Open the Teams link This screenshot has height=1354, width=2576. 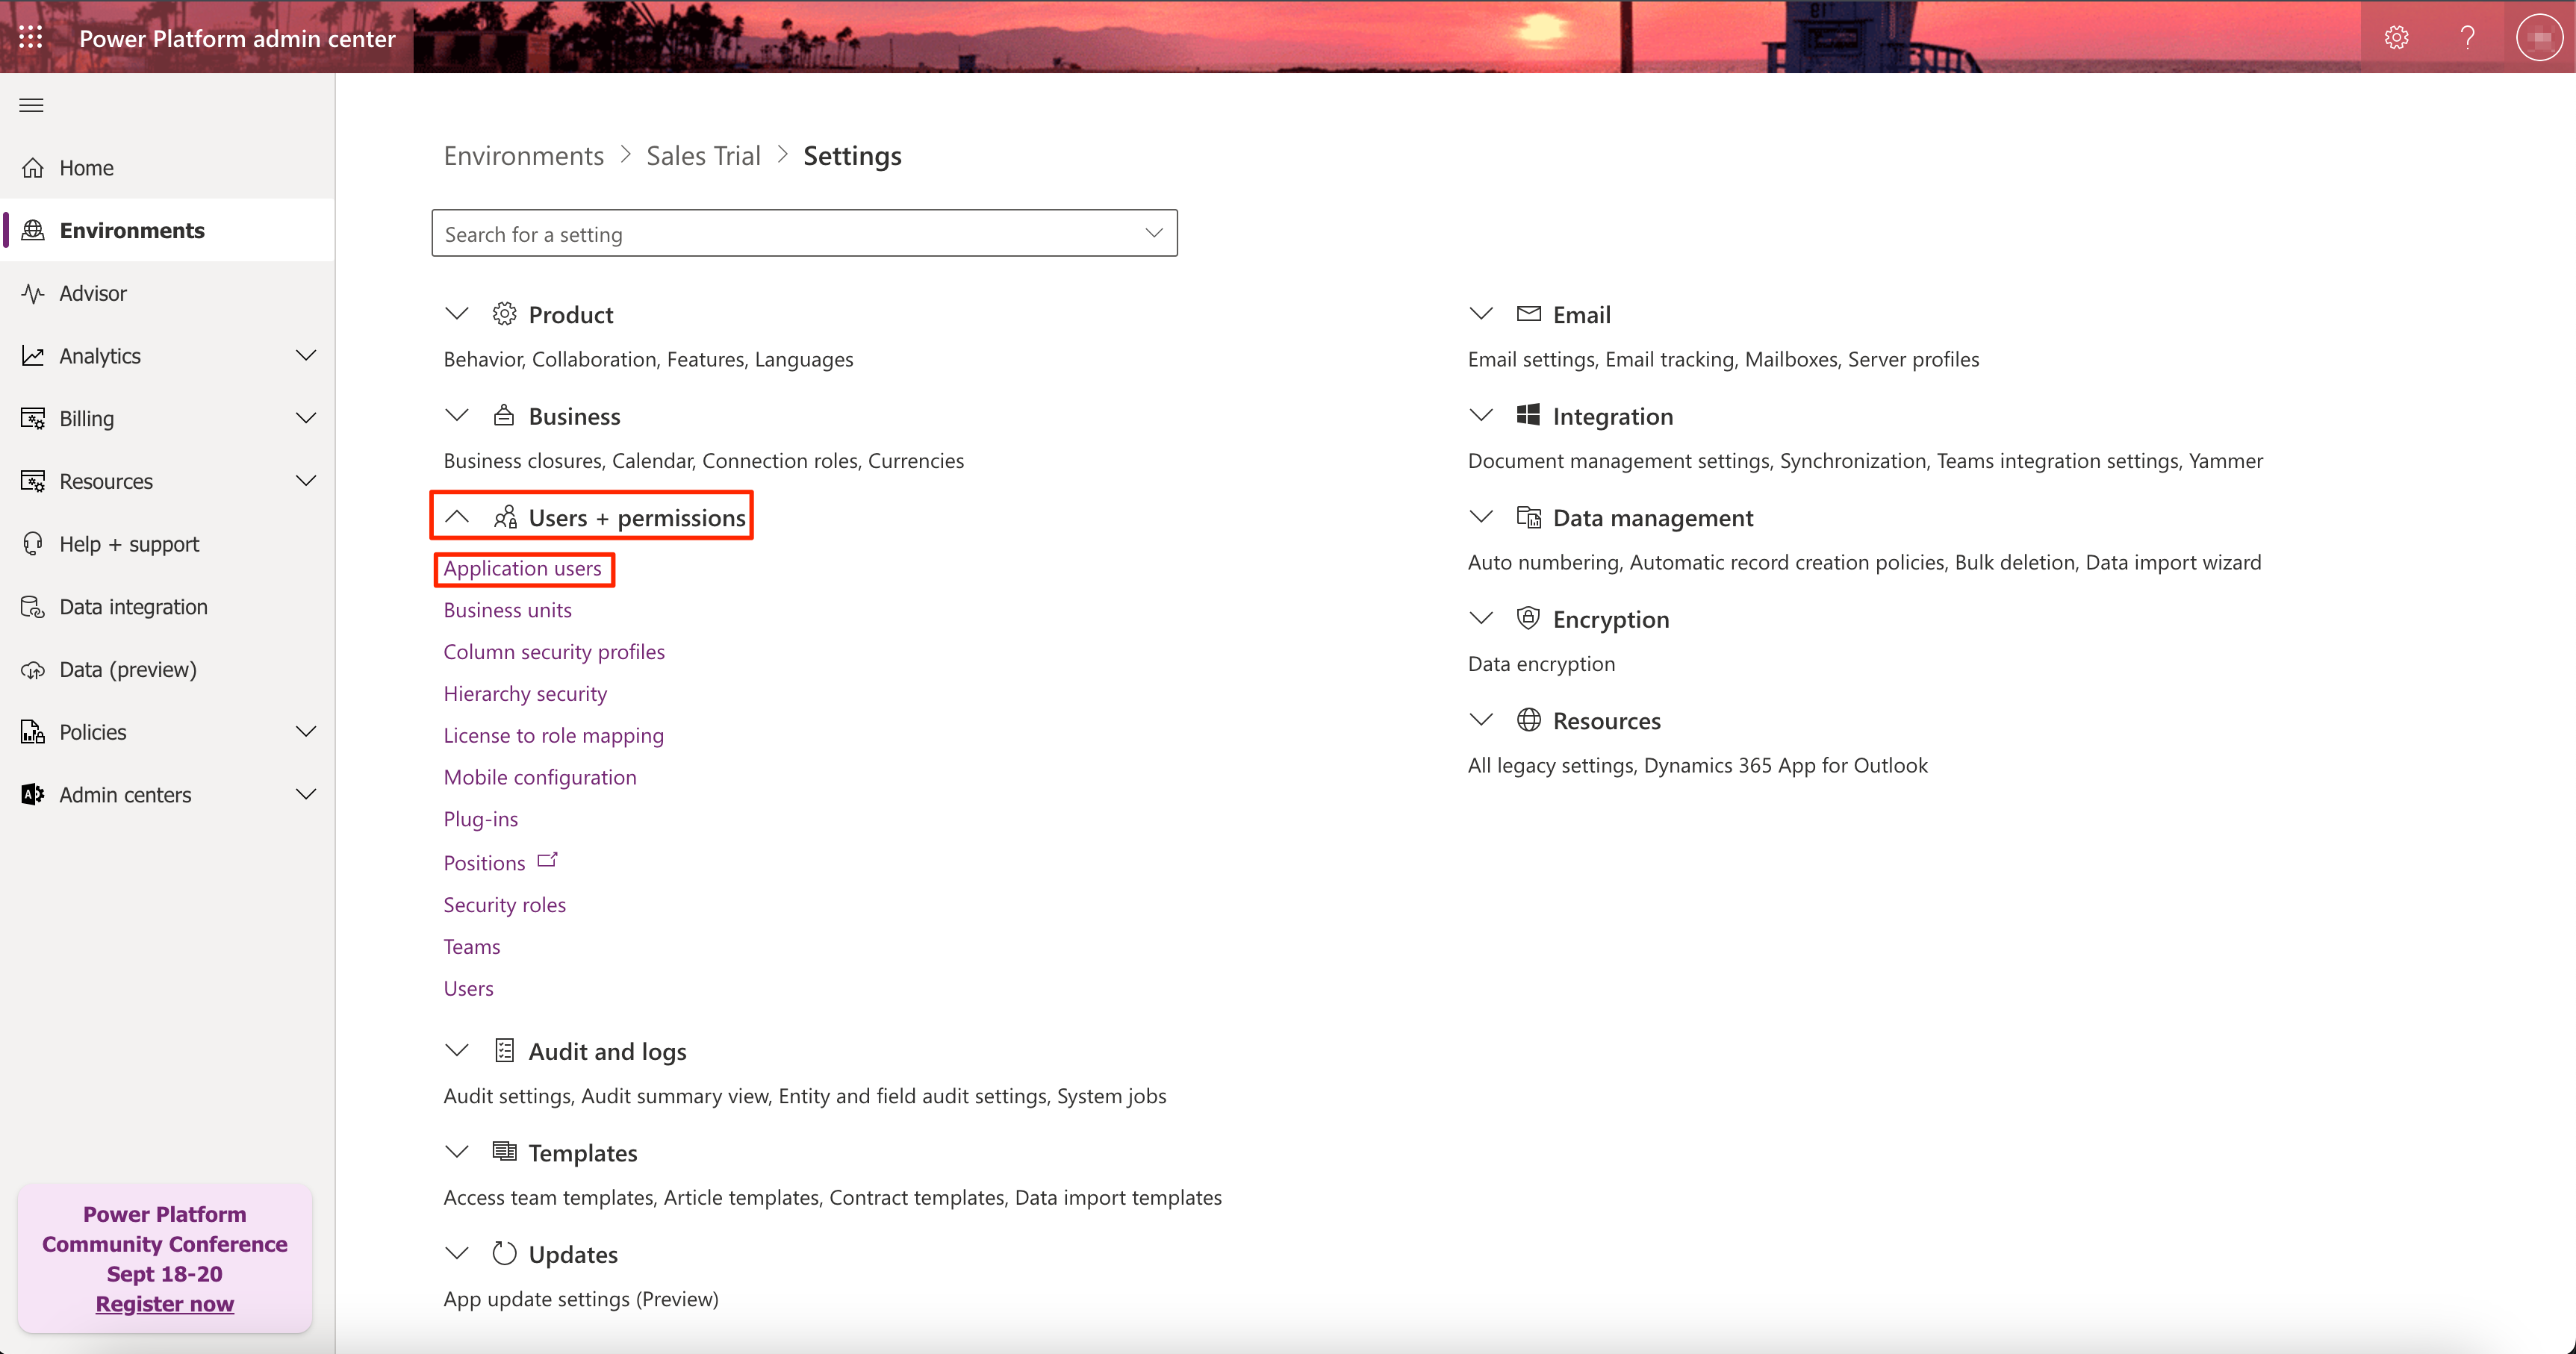coord(472,947)
